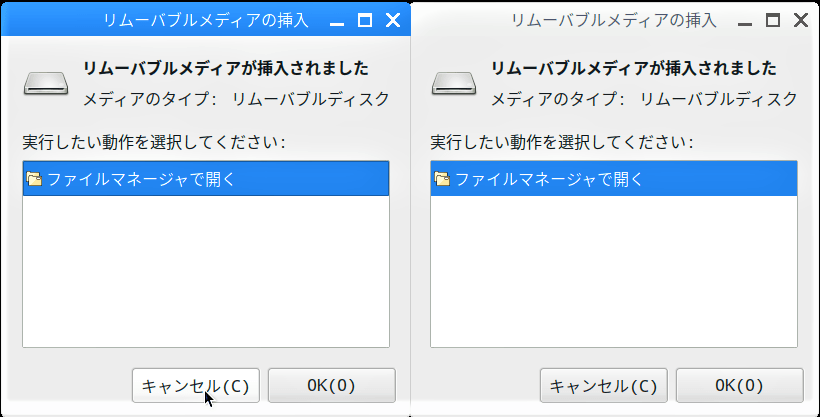Select ファイルマネージャで開く in the active dialog list
This screenshot has width=820, height=417.
[206, 179]
